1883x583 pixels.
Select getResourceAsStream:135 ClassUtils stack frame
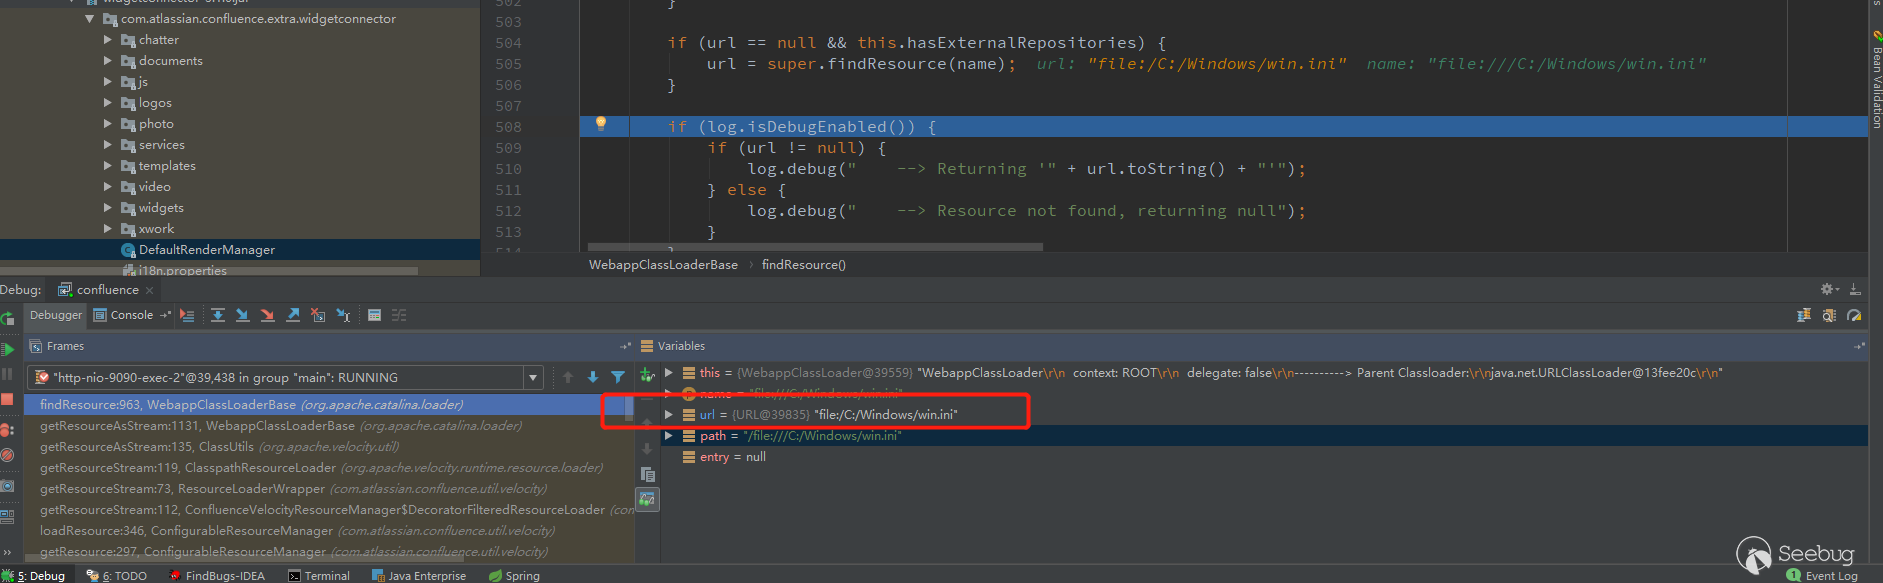pos(219,447)
